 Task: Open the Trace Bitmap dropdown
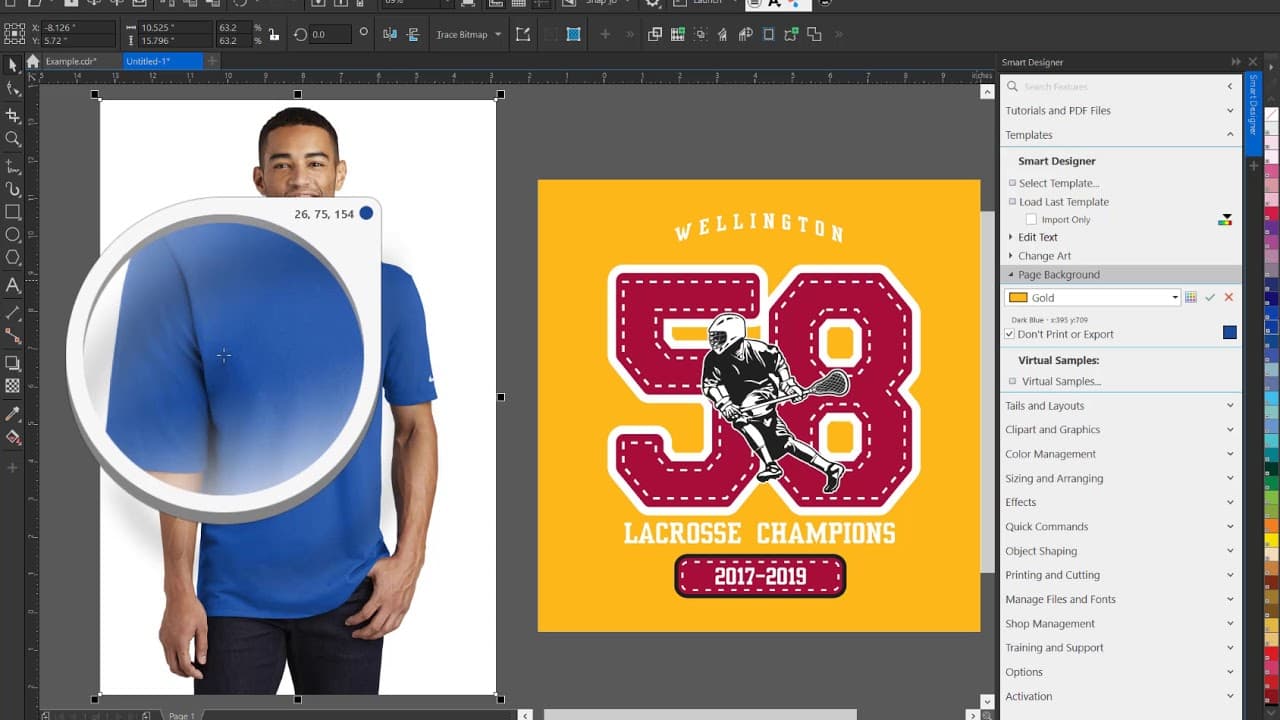467,34
